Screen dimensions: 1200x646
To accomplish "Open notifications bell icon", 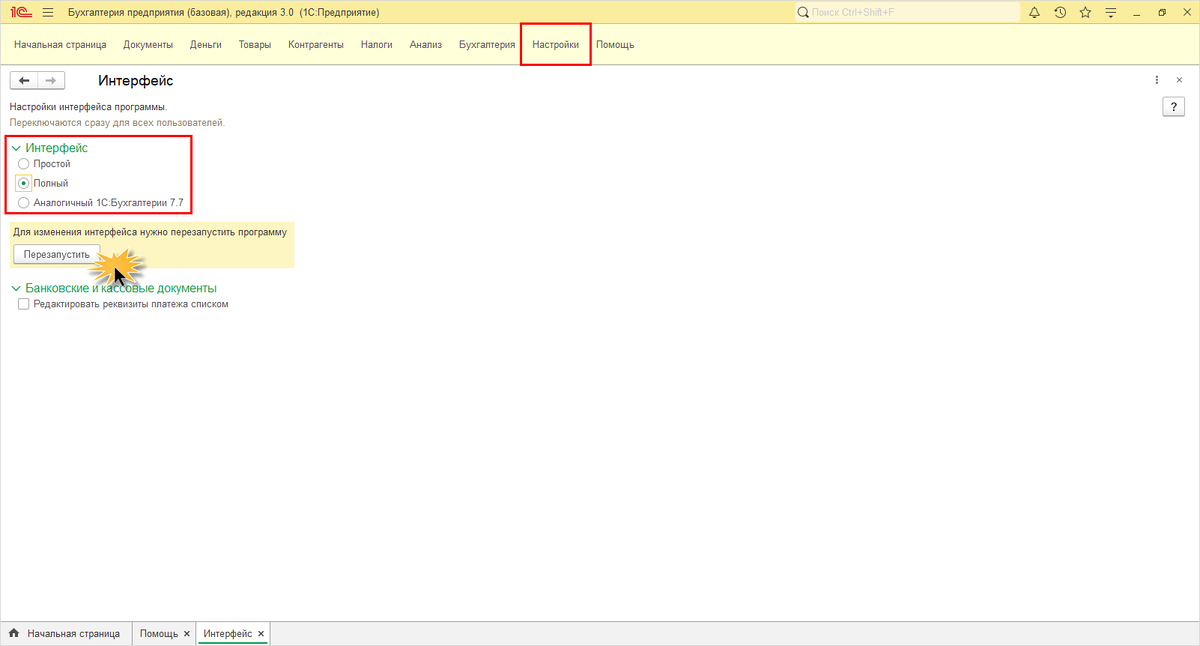I will tap(1034, 12).
